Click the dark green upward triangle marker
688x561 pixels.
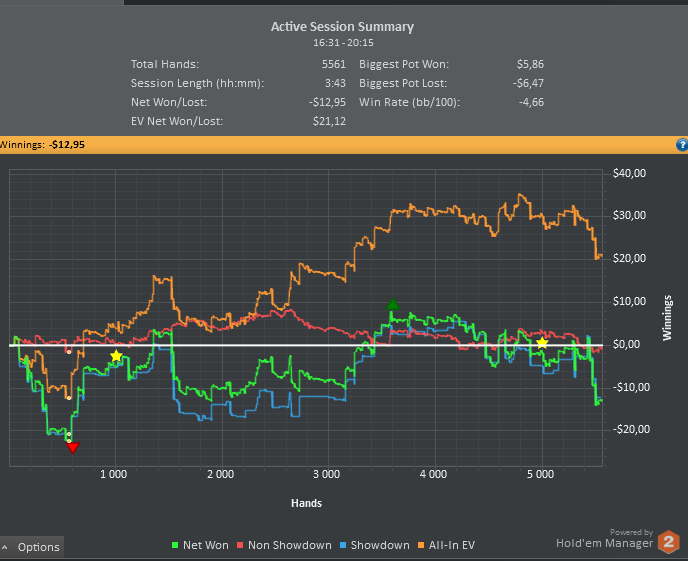[393, 304]
